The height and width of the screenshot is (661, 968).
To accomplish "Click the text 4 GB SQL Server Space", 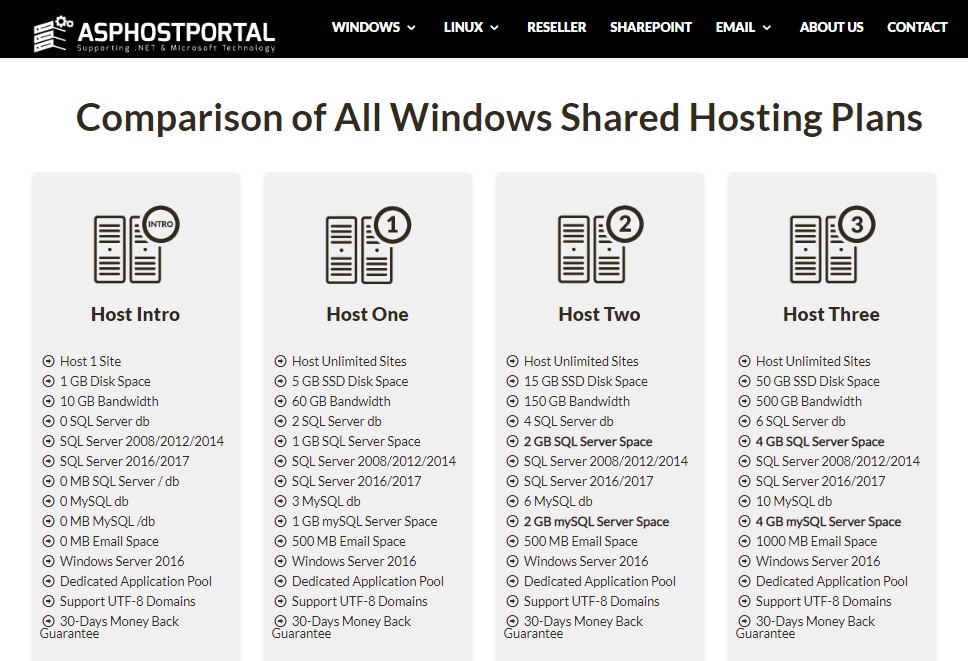I will click(x=820, y=441).
